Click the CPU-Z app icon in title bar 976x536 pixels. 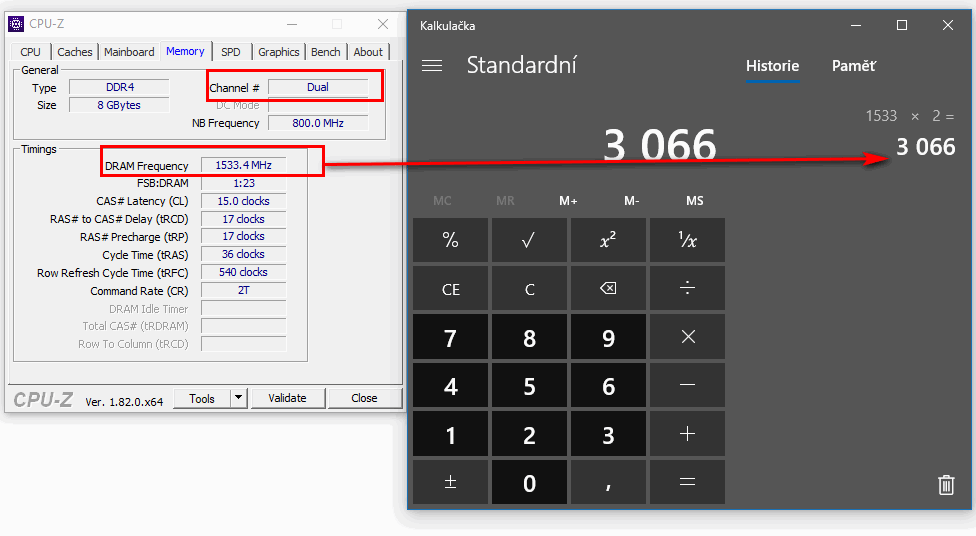(16, 24)
